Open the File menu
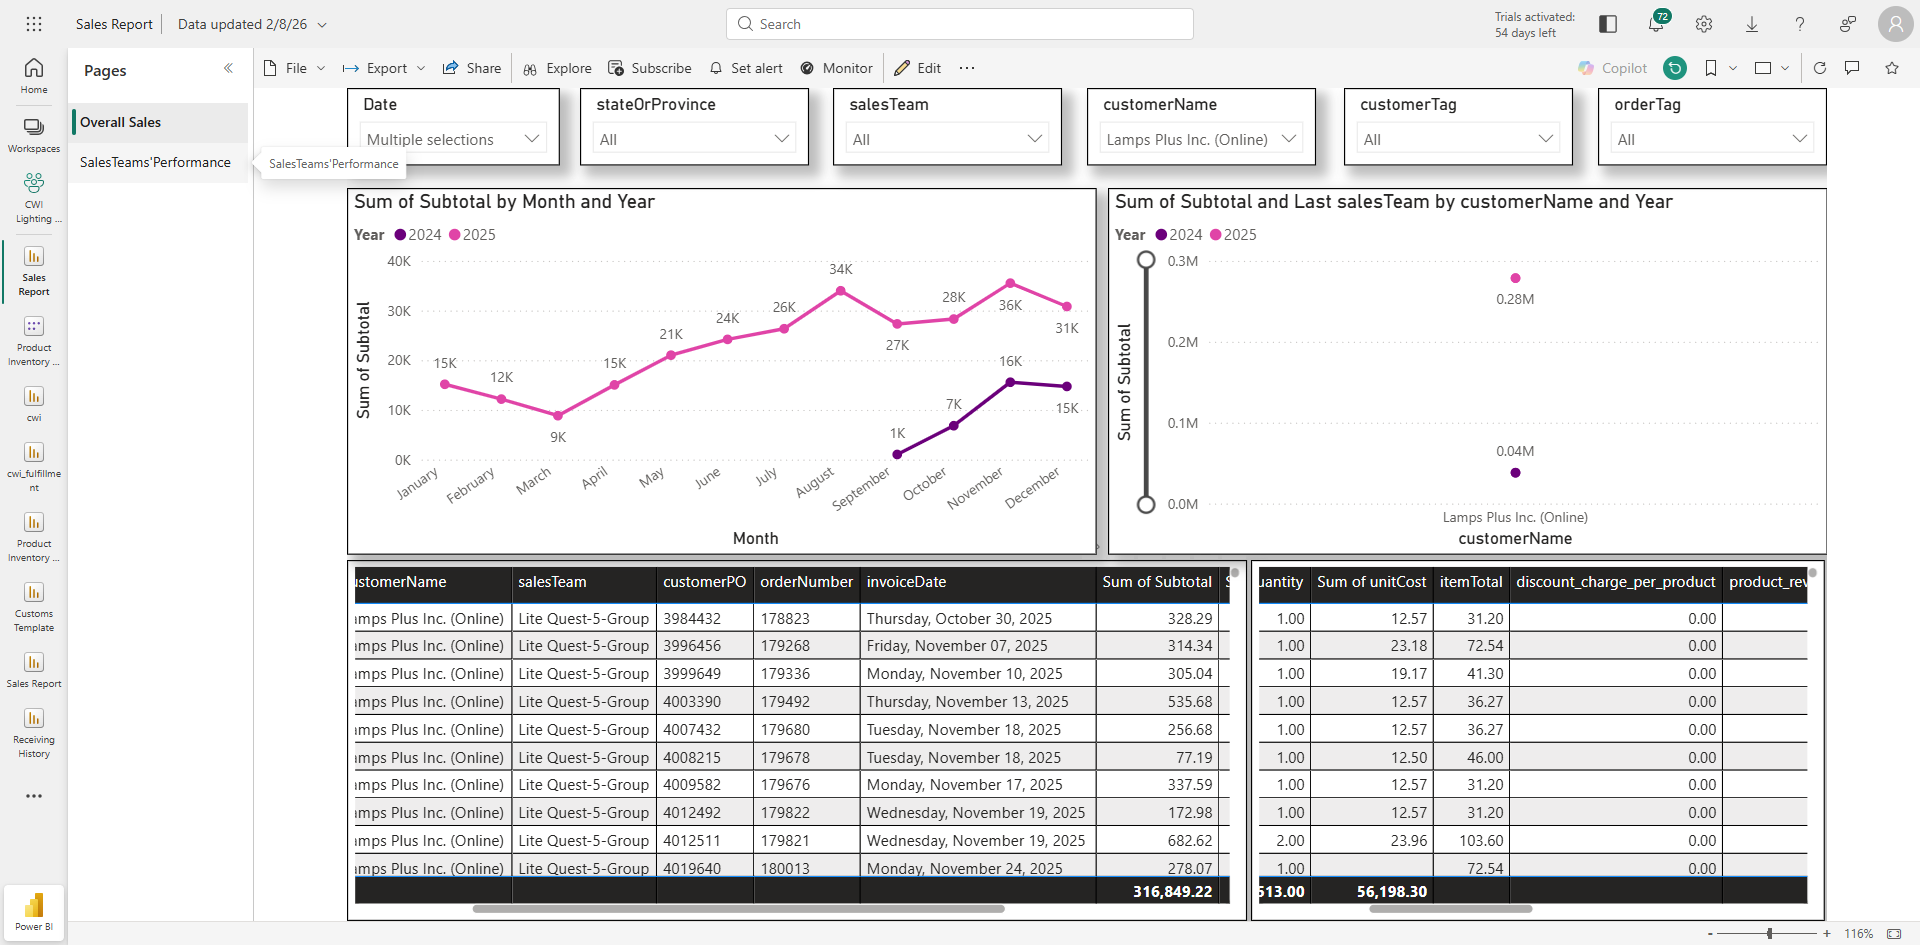 click(x=295, y=68)
